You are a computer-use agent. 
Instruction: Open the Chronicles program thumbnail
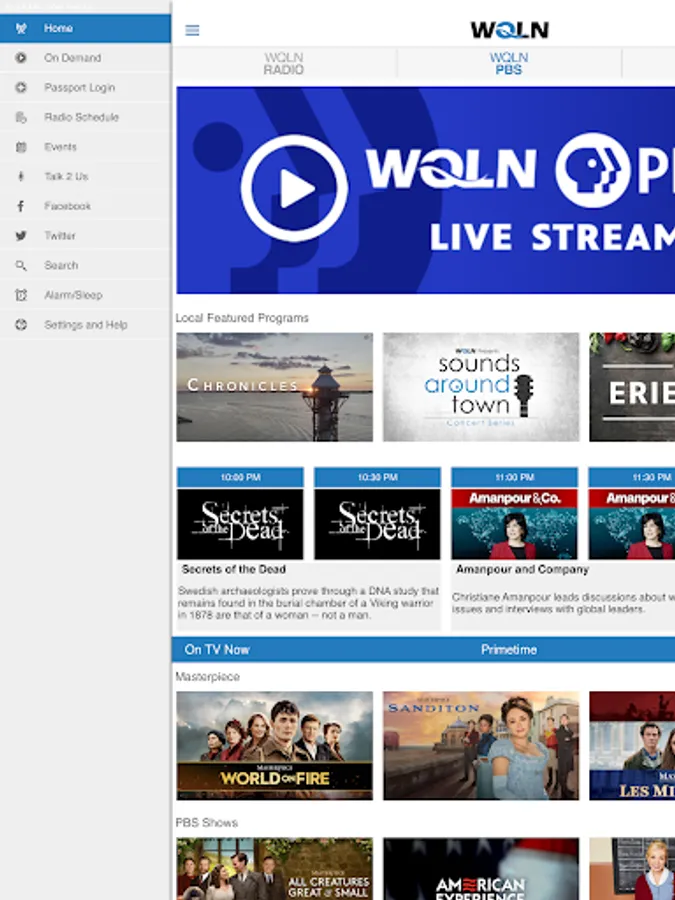pos(274,387)
